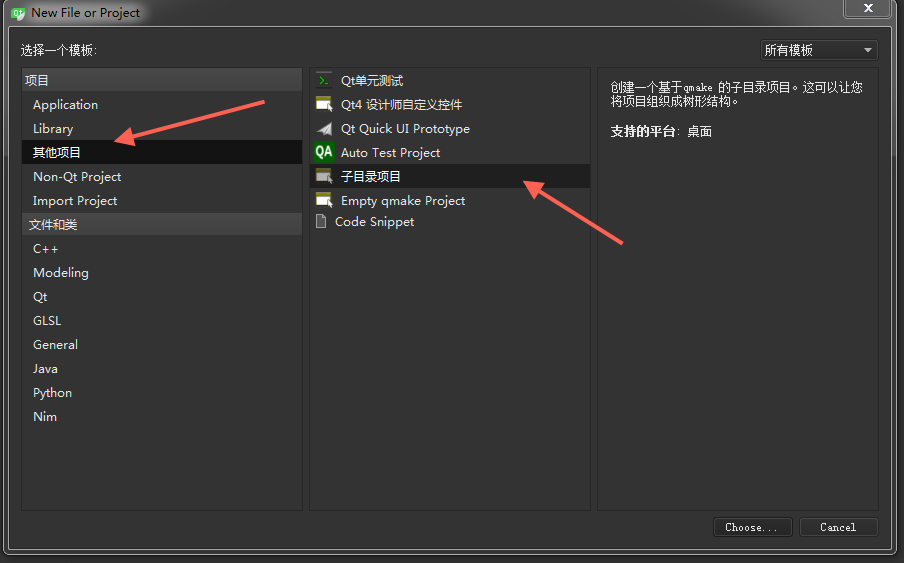Select the Python category
This screenshot has height=563, width=904.
[162, 392]
